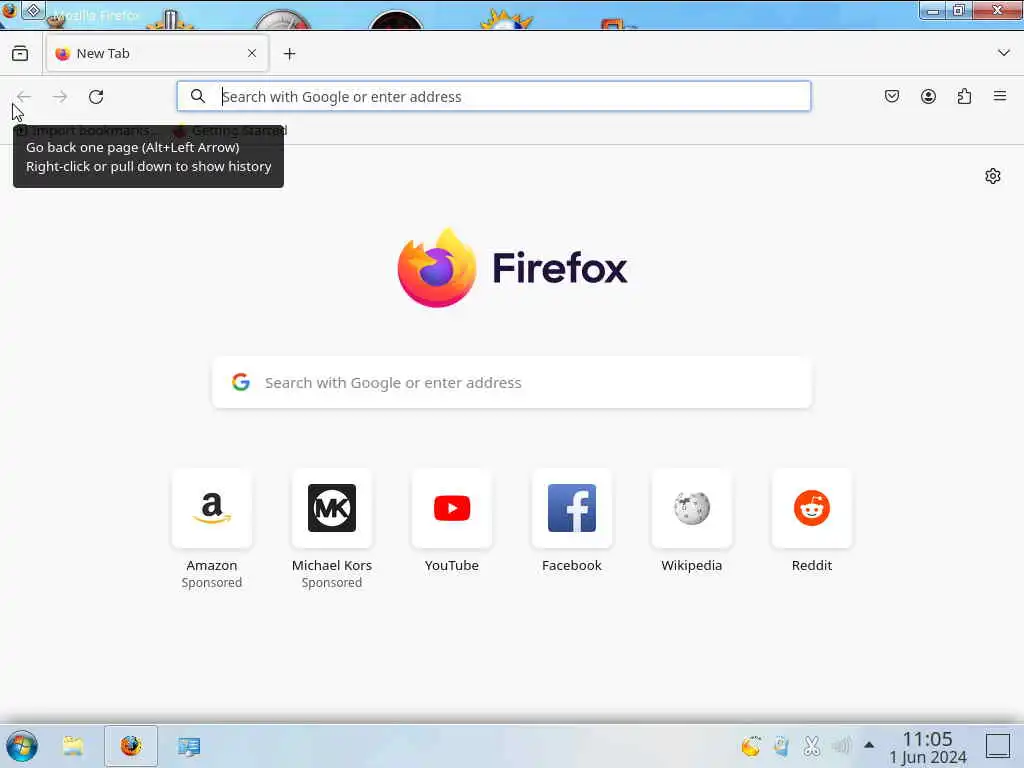Open the desktop settings taskbar icon
This screenshot has width=1024, height=768.
point(189,746)
